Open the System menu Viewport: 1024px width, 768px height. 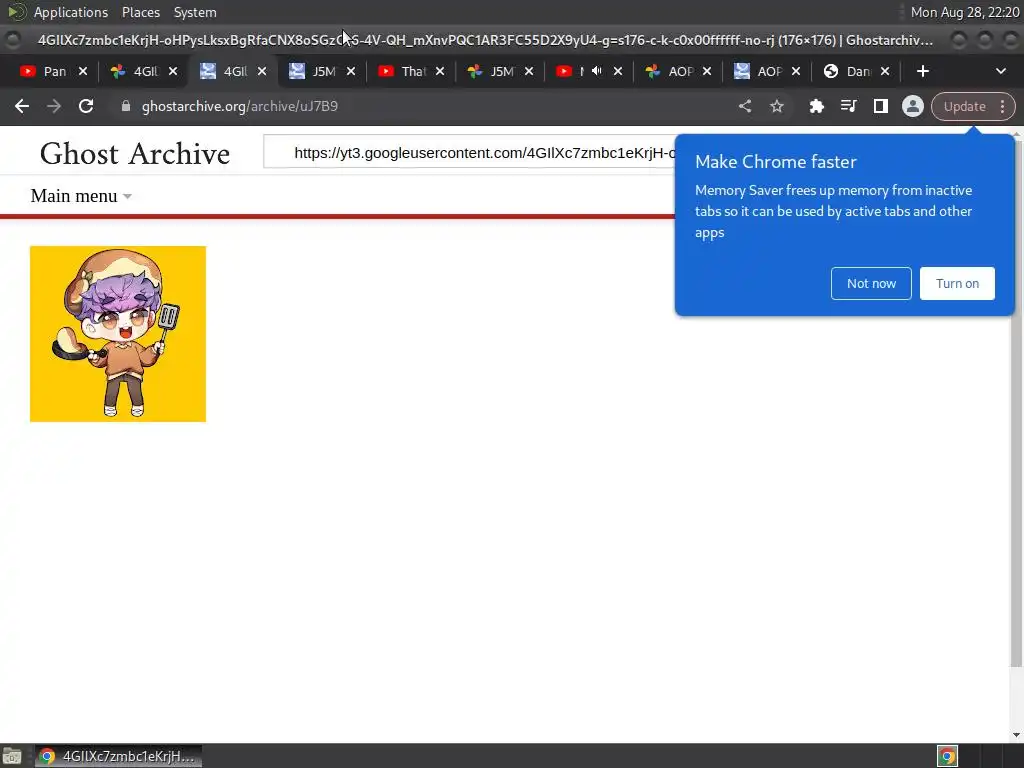(x=195, y=12)
